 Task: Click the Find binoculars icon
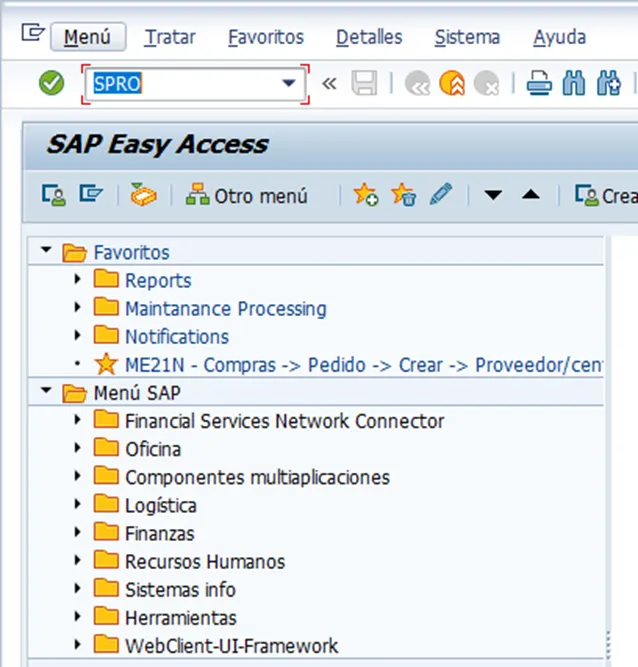[574, 83]
